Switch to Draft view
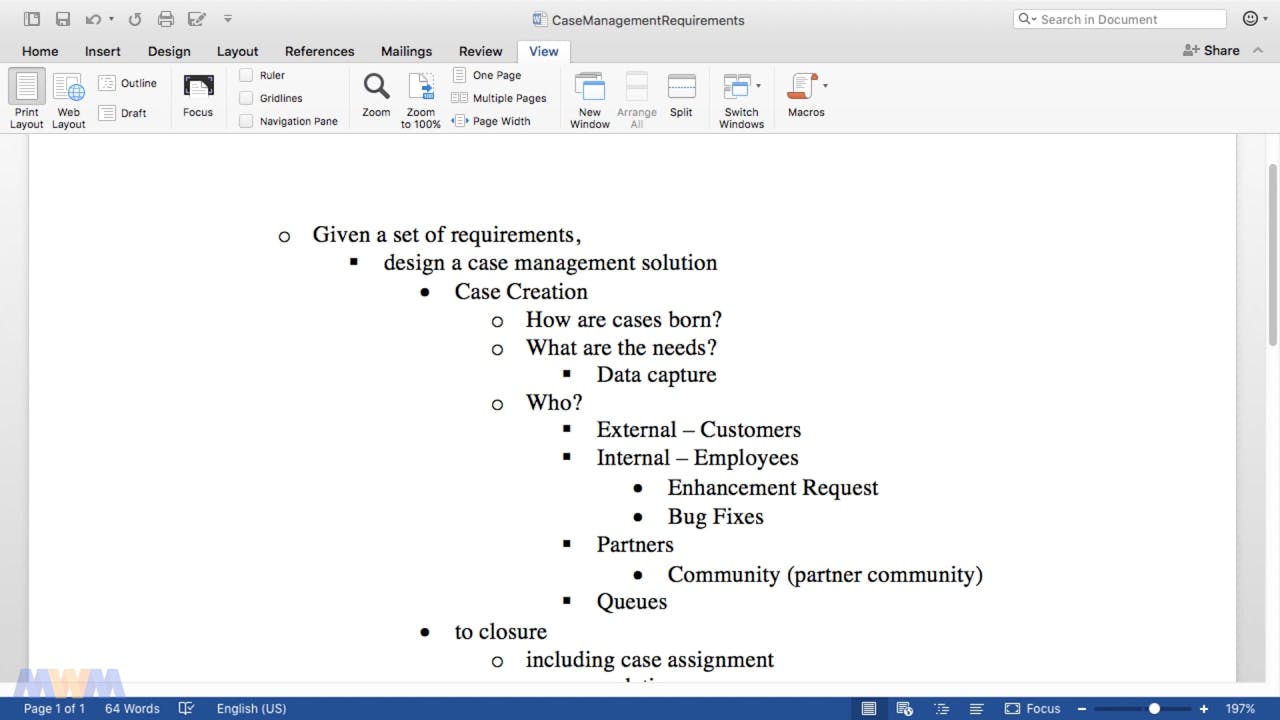Image resolution: width=1280 pixels, height=720 pixels. [124, 113]
